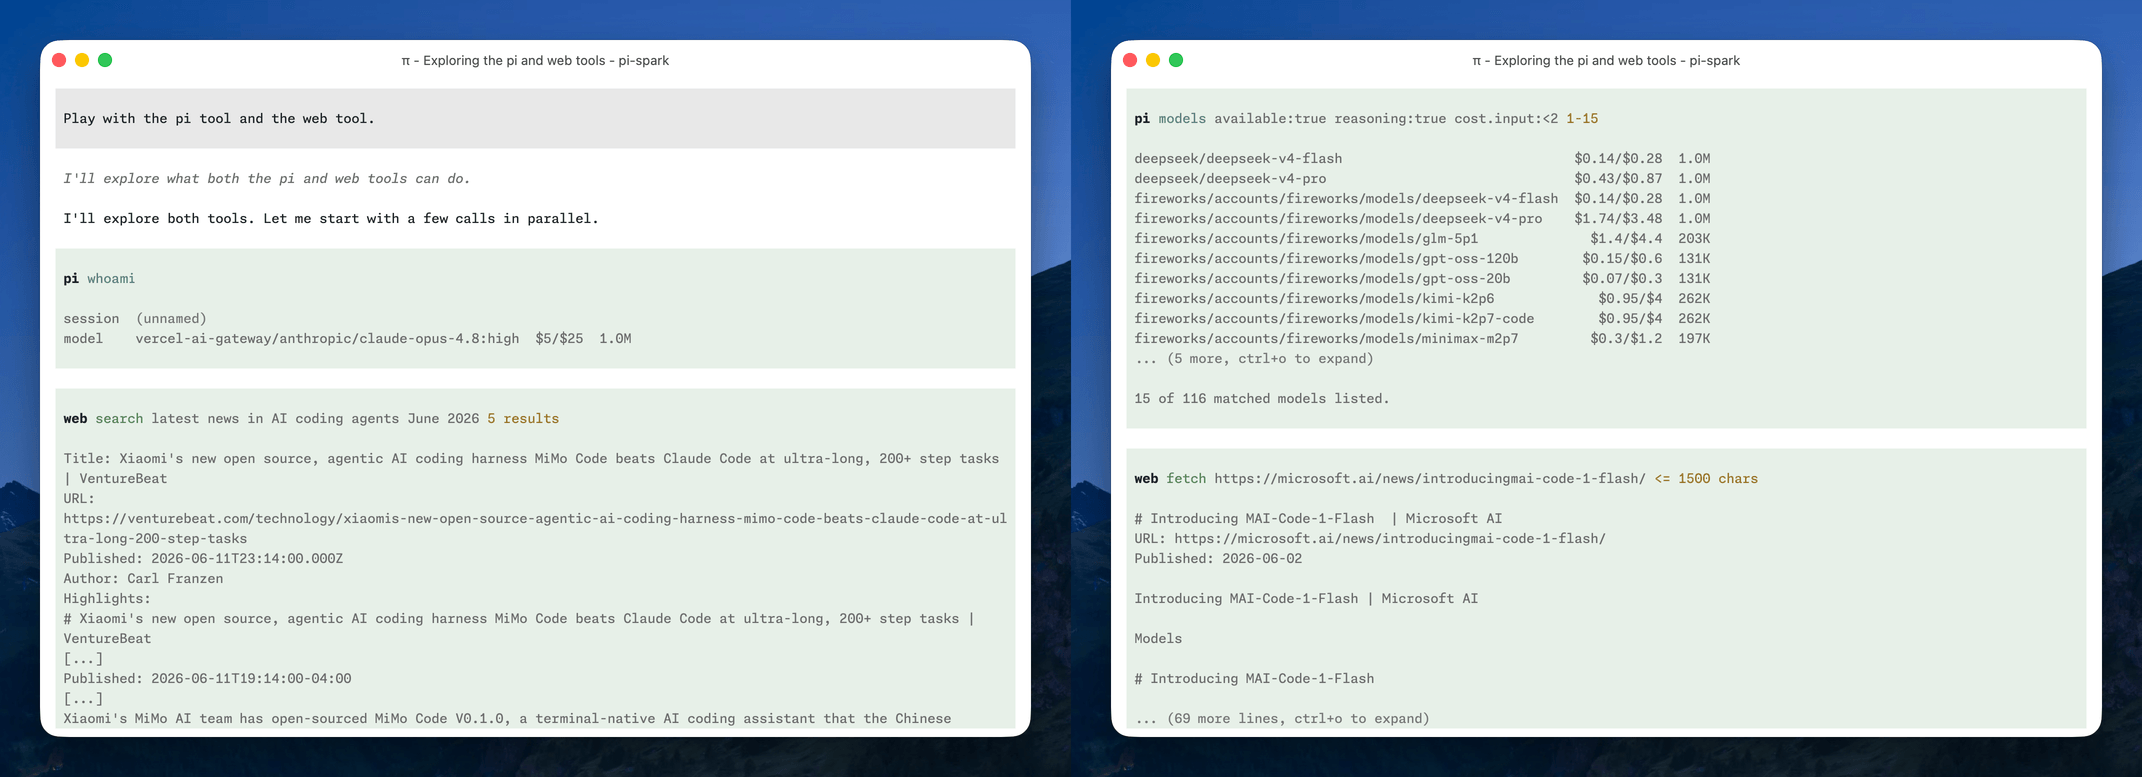
Task: Click the 'pi models' command line
Action: 1366,118
